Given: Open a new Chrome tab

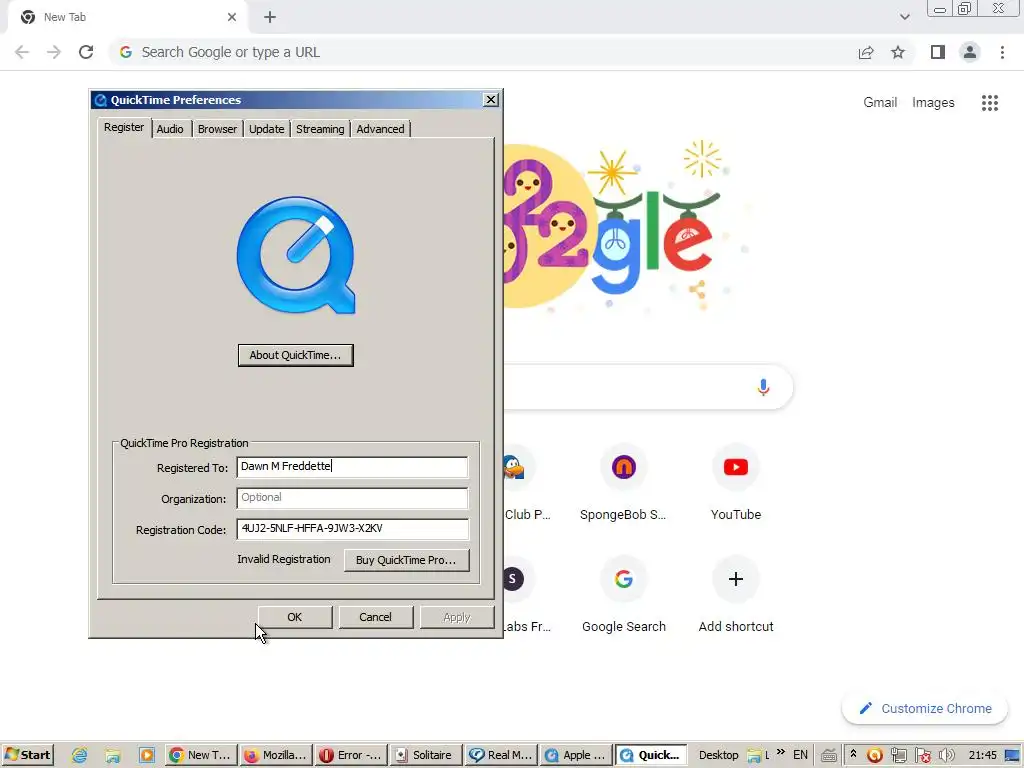Looking at the screenshot, I should coord(270,18).
